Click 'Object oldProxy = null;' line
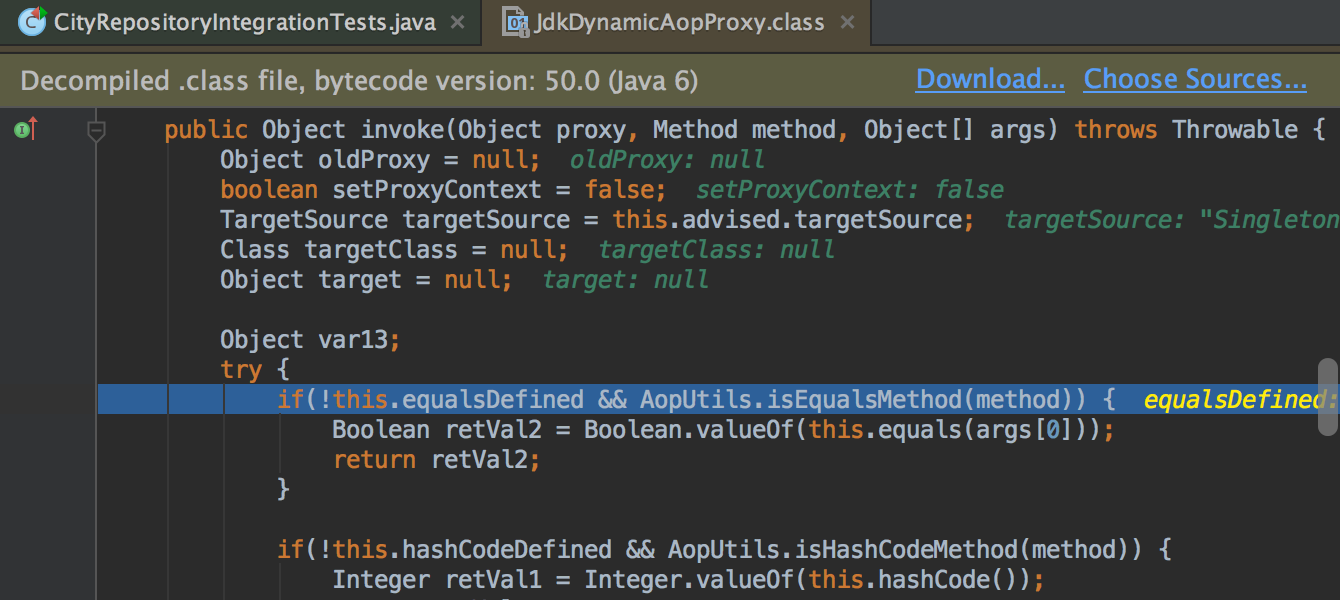This screenshot has width=1340, height=600. pos(380,160)
